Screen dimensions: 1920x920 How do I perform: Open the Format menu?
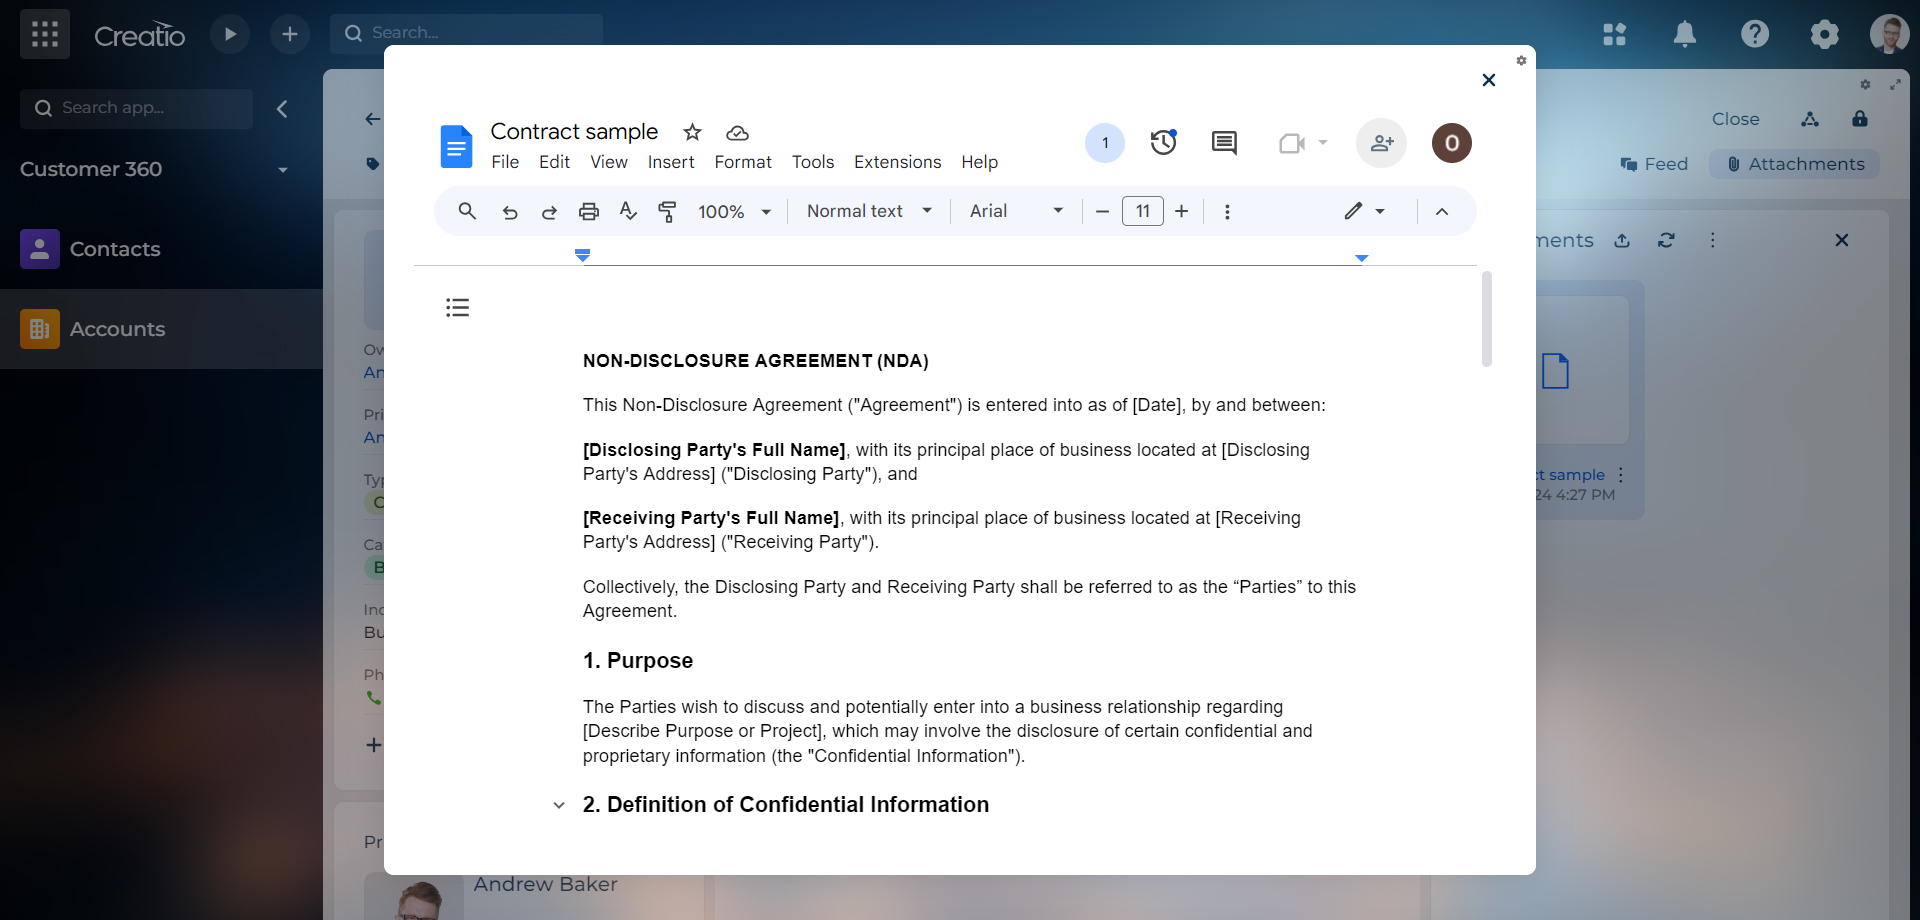(x=742, y=162)
